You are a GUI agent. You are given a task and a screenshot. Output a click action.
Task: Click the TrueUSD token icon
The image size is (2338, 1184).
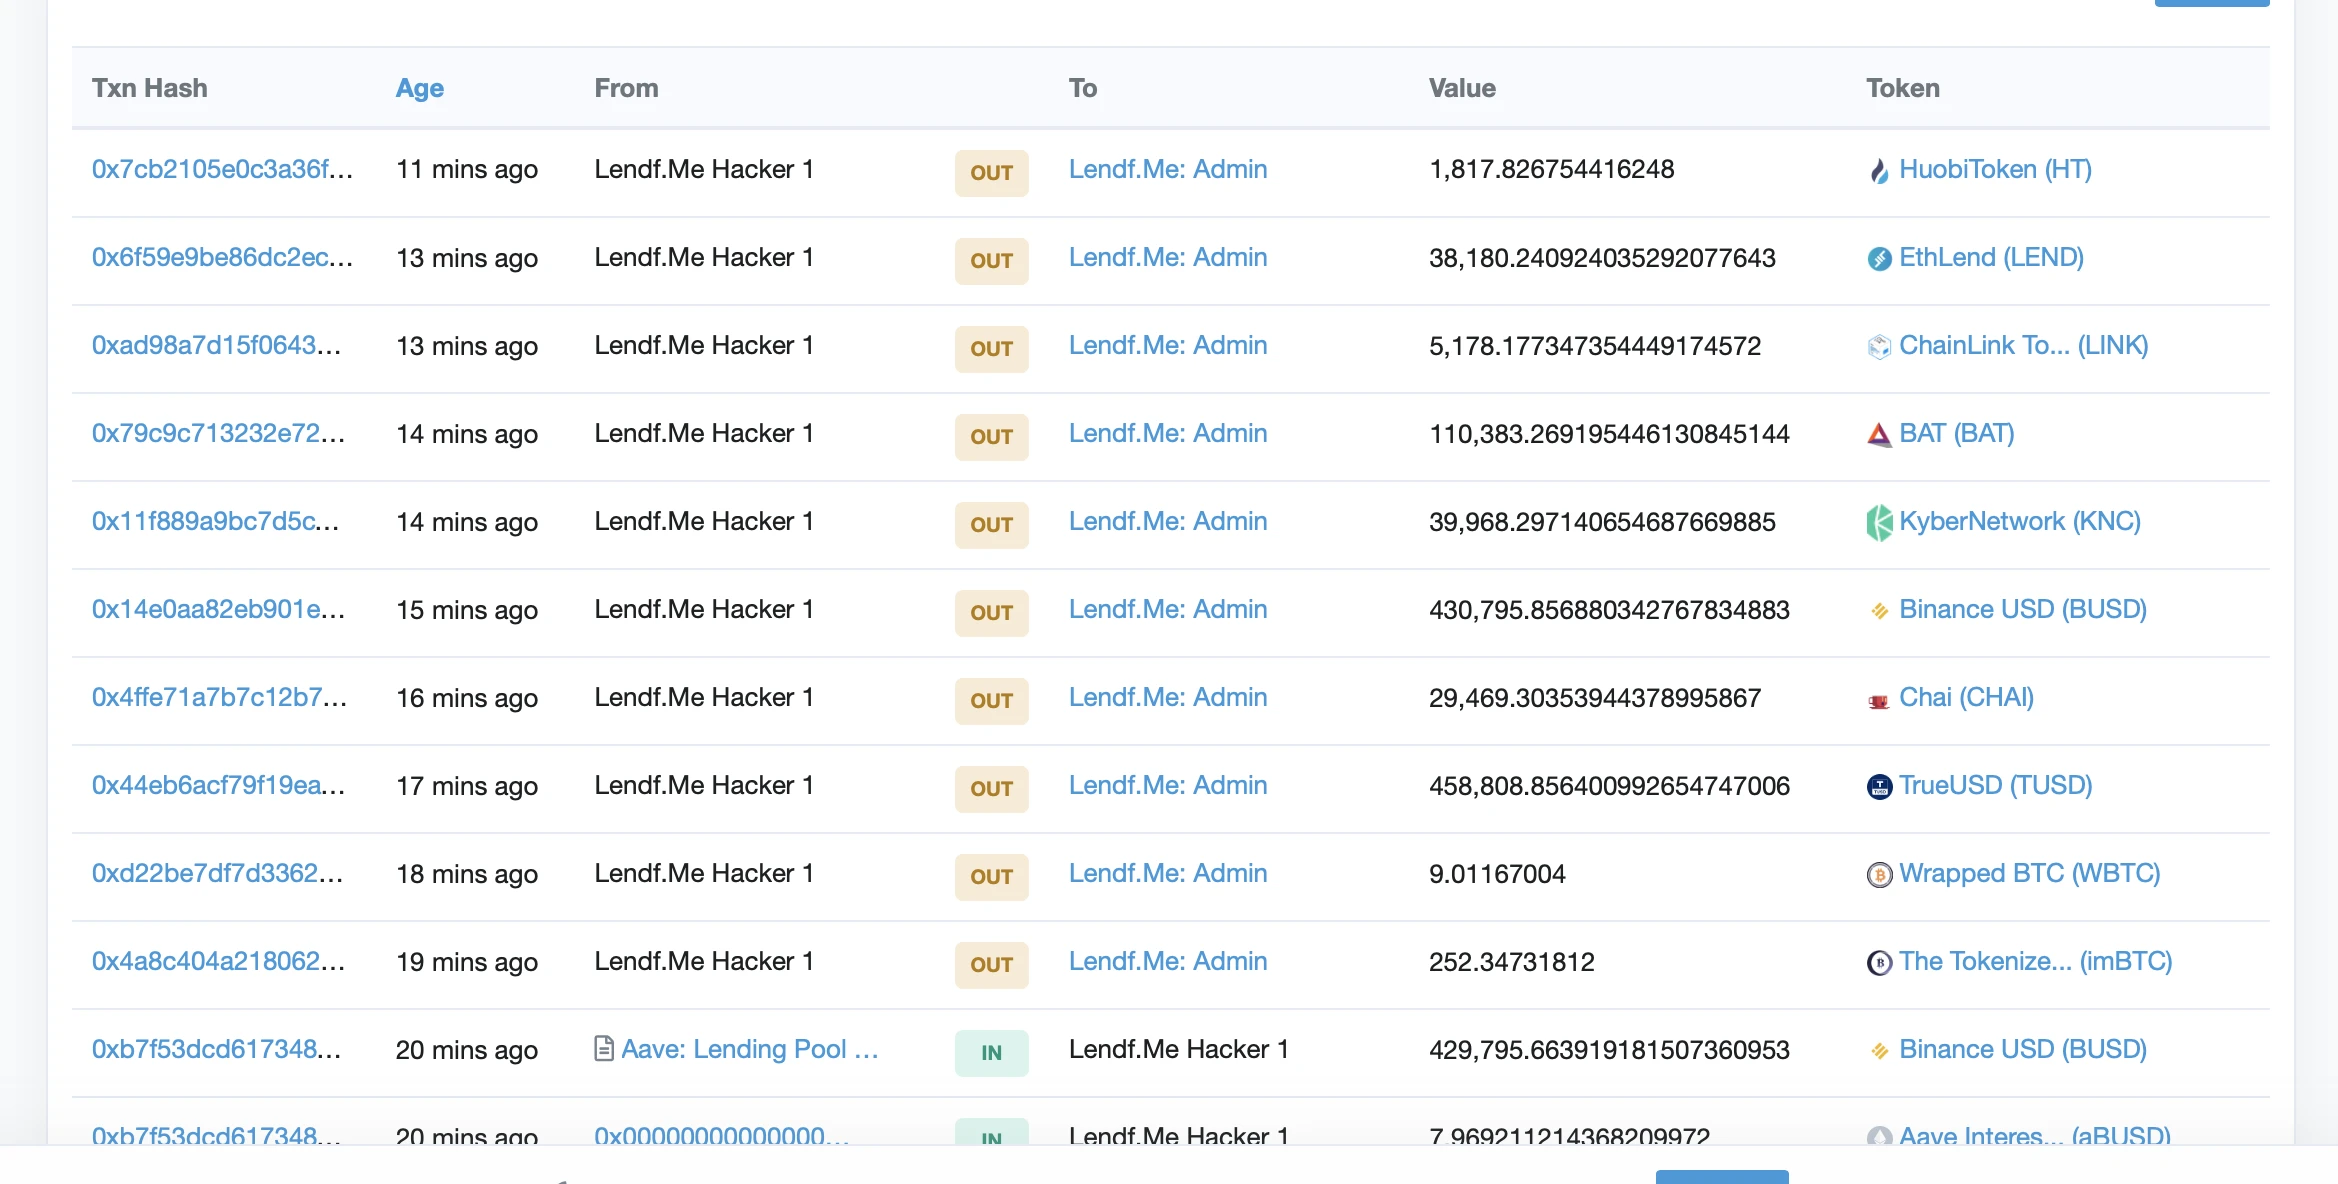coord(1879,787)
